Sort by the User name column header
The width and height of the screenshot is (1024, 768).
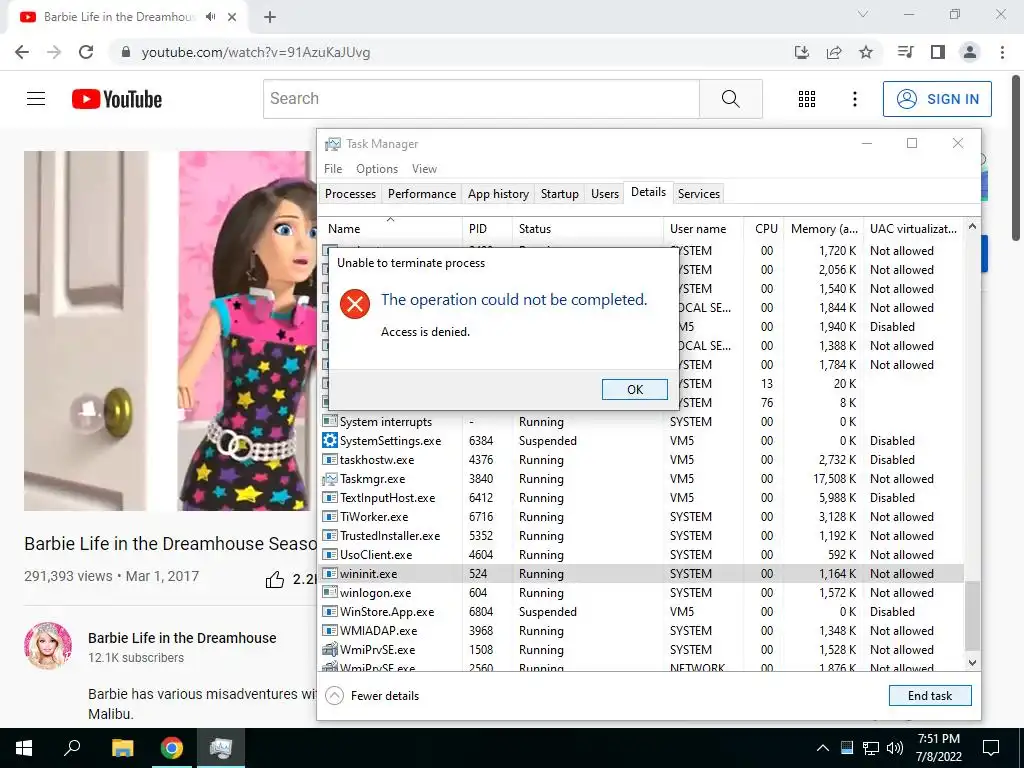coord(703,229)
